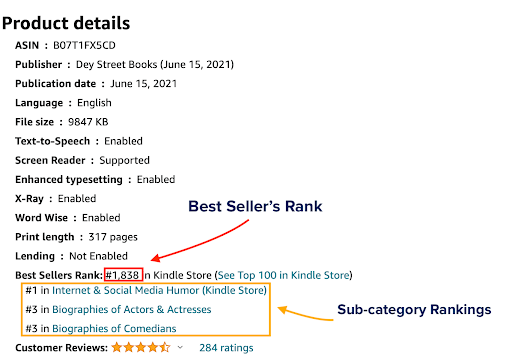Click the 284 ratings link

pyautogui.click(x=226, y=348)
